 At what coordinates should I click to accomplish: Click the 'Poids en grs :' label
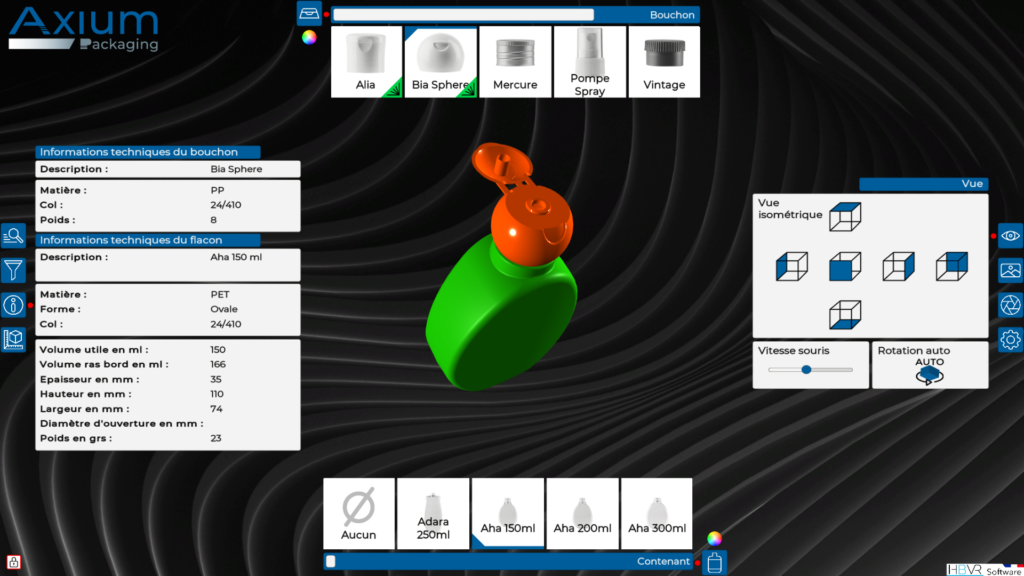coord(76,438)
